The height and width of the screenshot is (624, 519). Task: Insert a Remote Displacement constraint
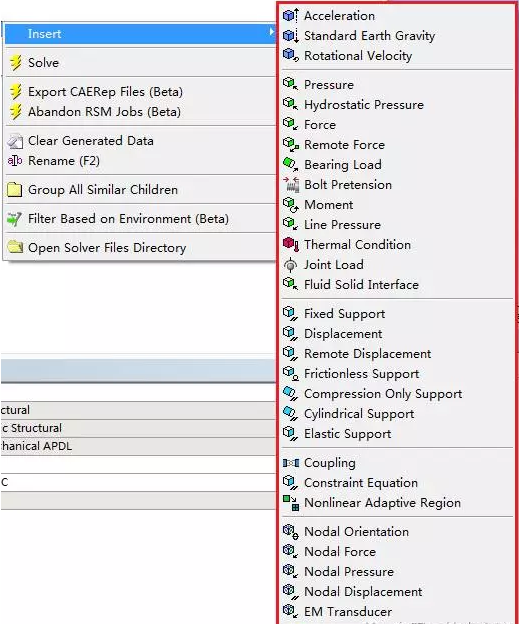click(x=367, y=354)
